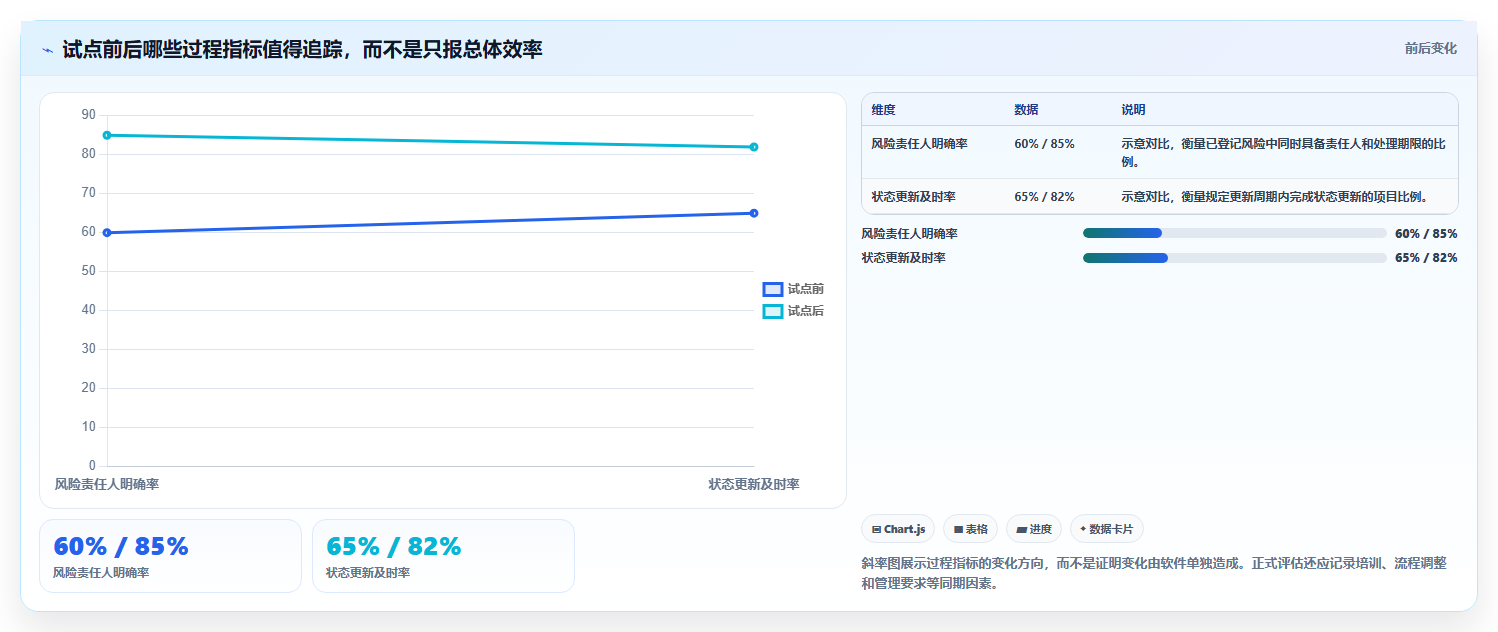
Task: Click the 试点前 data point at 60
Action: point(107,232)
